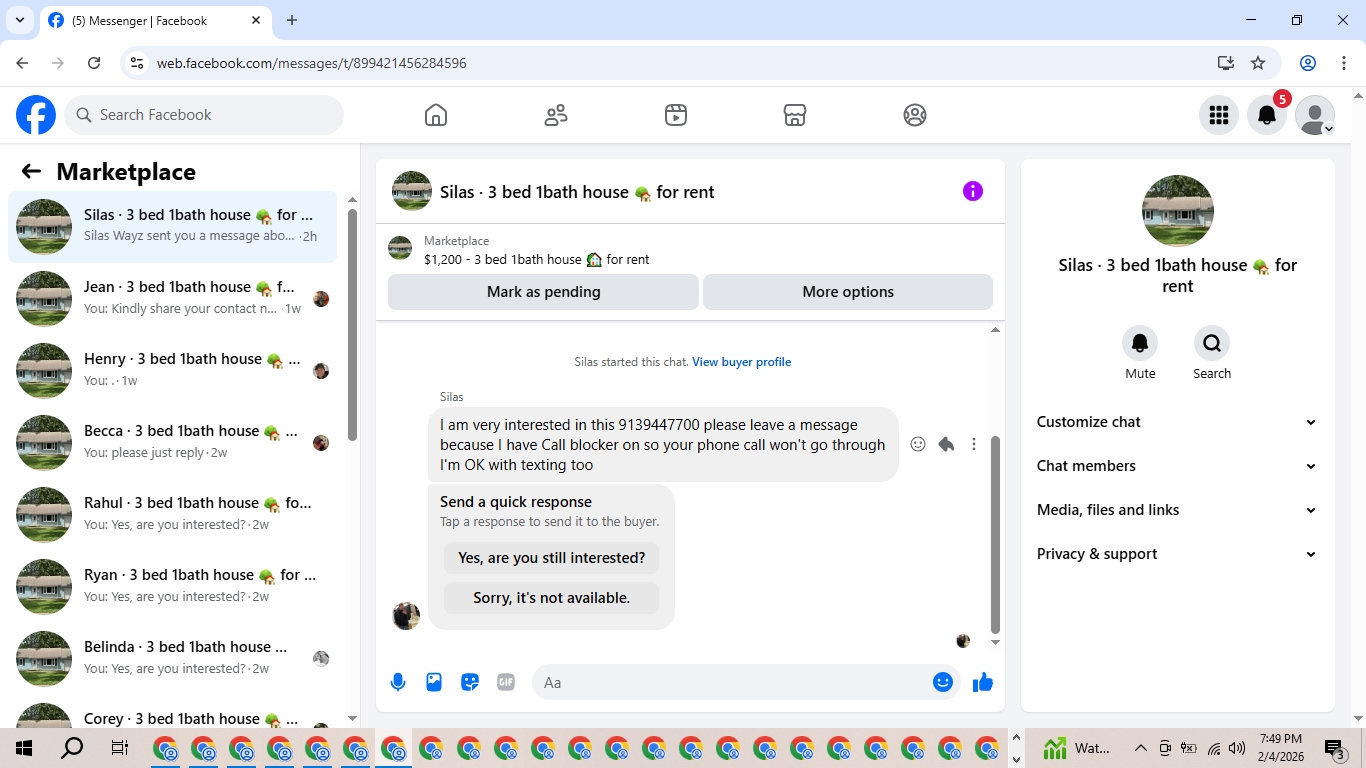Open the purple conversation information icon

(x=973, y=191)
